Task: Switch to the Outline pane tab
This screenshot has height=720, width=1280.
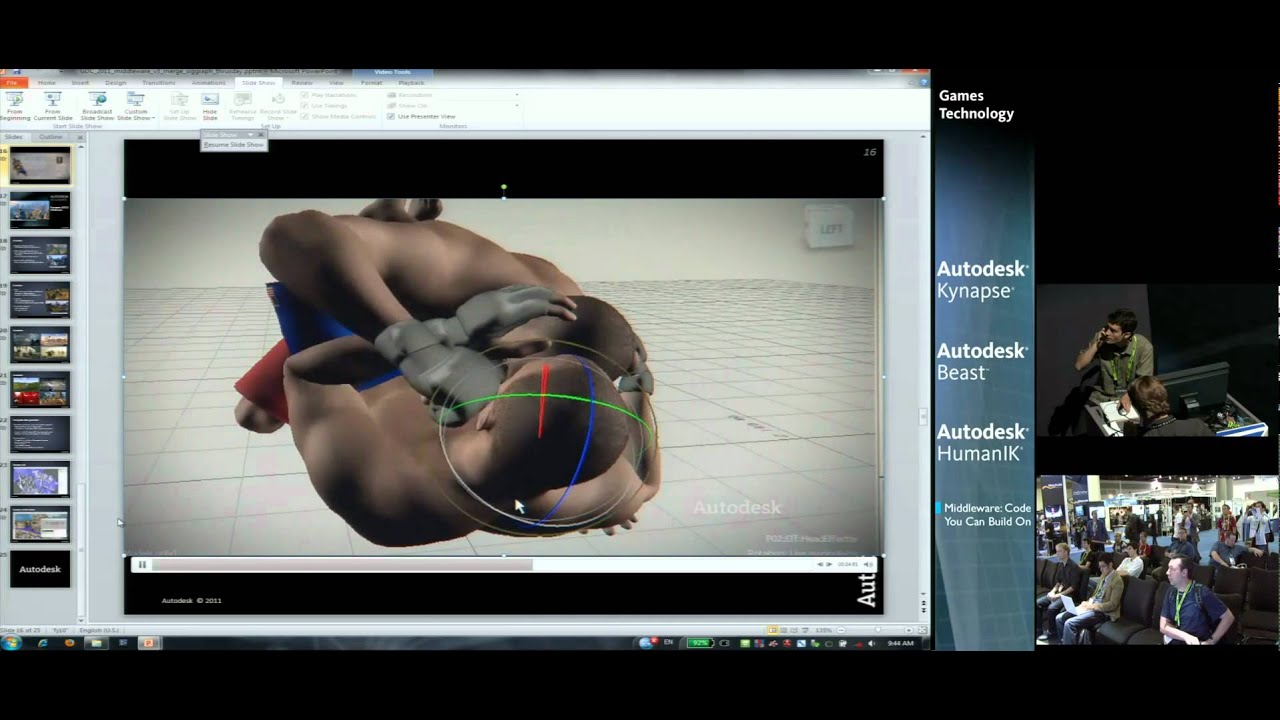Action: (50, 137)
